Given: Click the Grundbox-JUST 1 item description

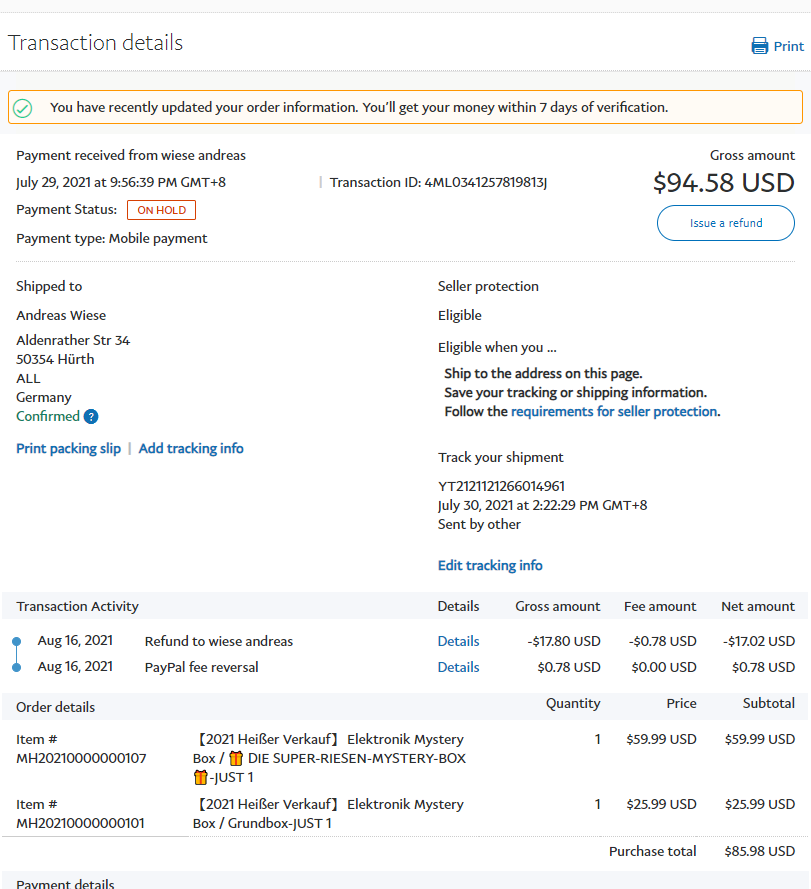Looking at the screenshot, I should 262,823.
